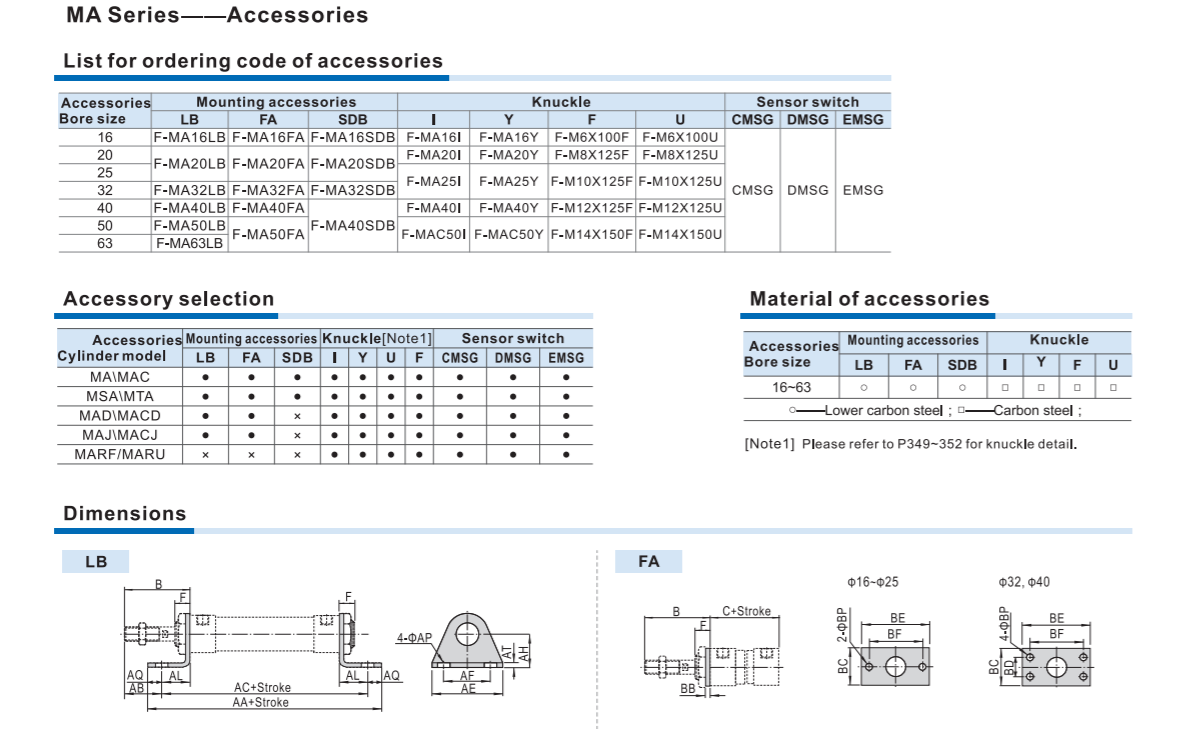Click the LB label under Dimensions
Screen dimensions: 1186x729
tap(96, 562)
